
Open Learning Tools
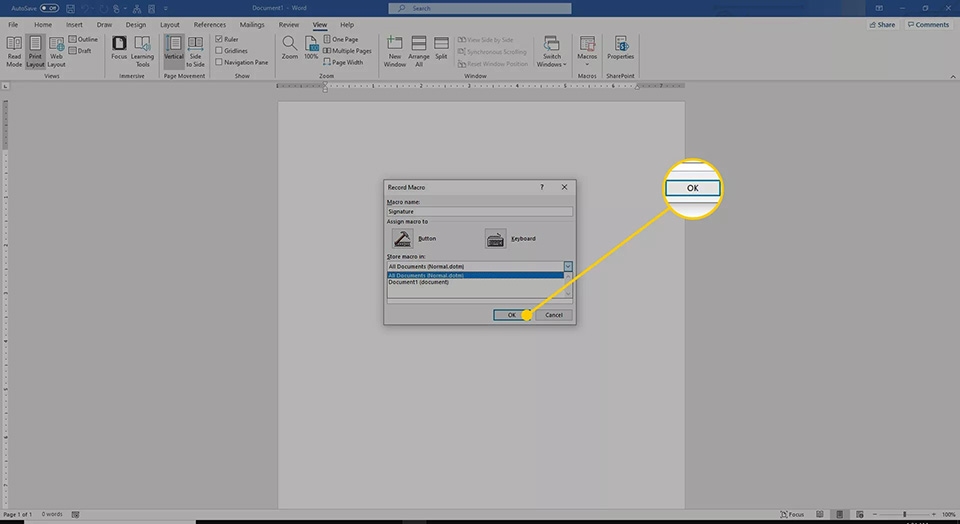click(x=142, y=51)
